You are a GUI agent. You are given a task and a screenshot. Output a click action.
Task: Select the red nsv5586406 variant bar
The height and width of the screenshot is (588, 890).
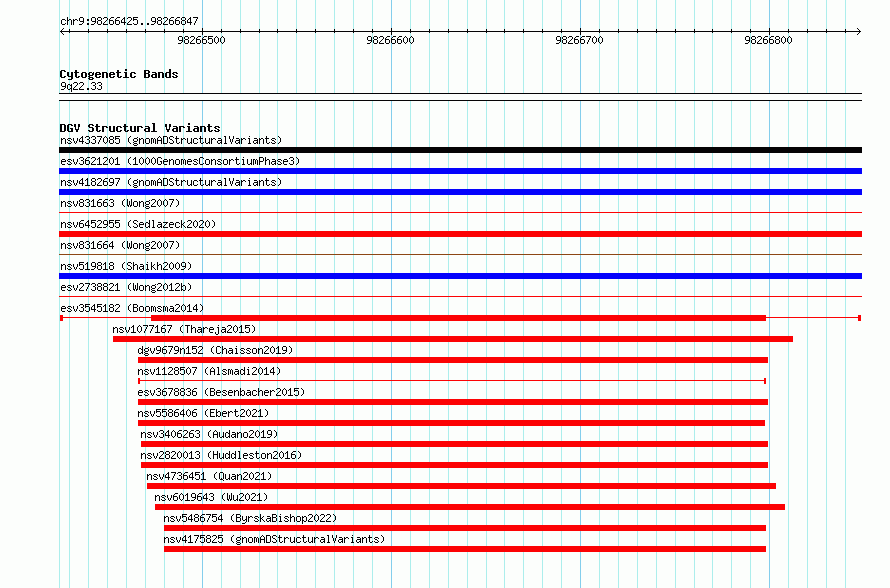(451, 423)
